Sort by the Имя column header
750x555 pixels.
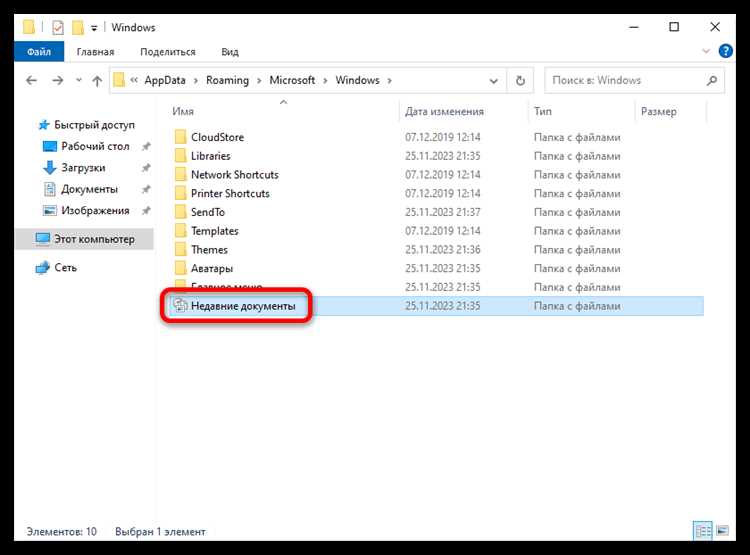[183, 111]
